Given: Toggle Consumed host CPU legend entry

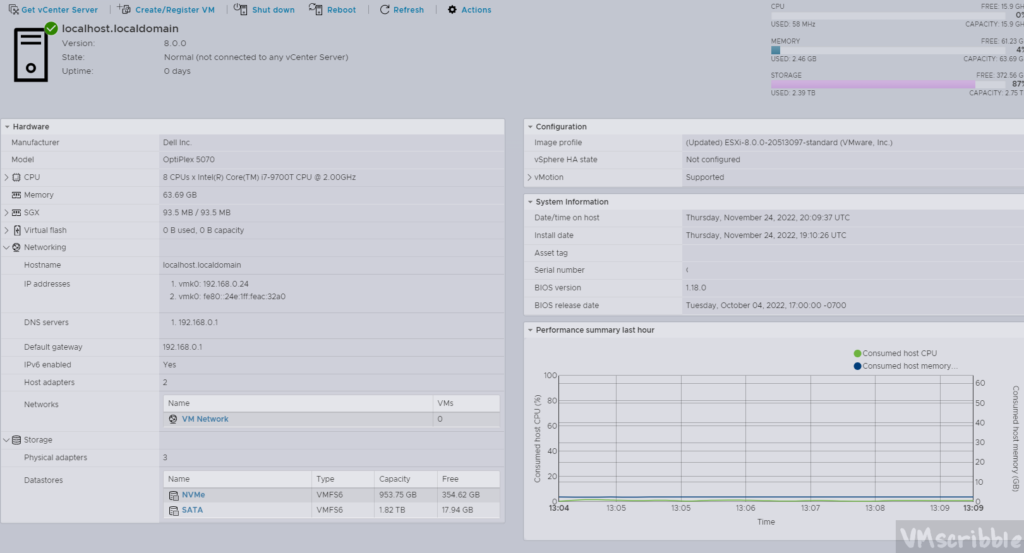Looking at the screenshot, I should (x=899, y=354).
